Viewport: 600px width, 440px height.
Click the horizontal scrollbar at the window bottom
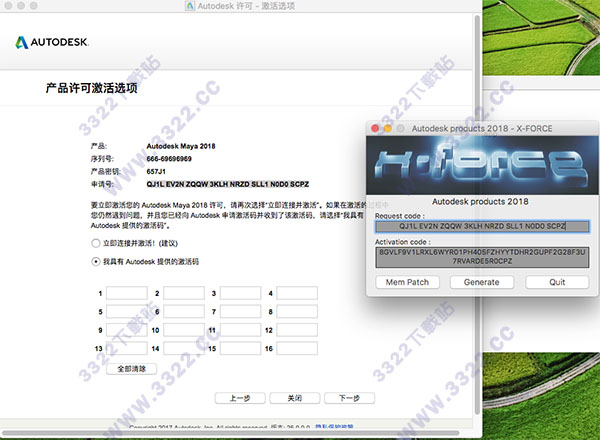click(231, 433)
